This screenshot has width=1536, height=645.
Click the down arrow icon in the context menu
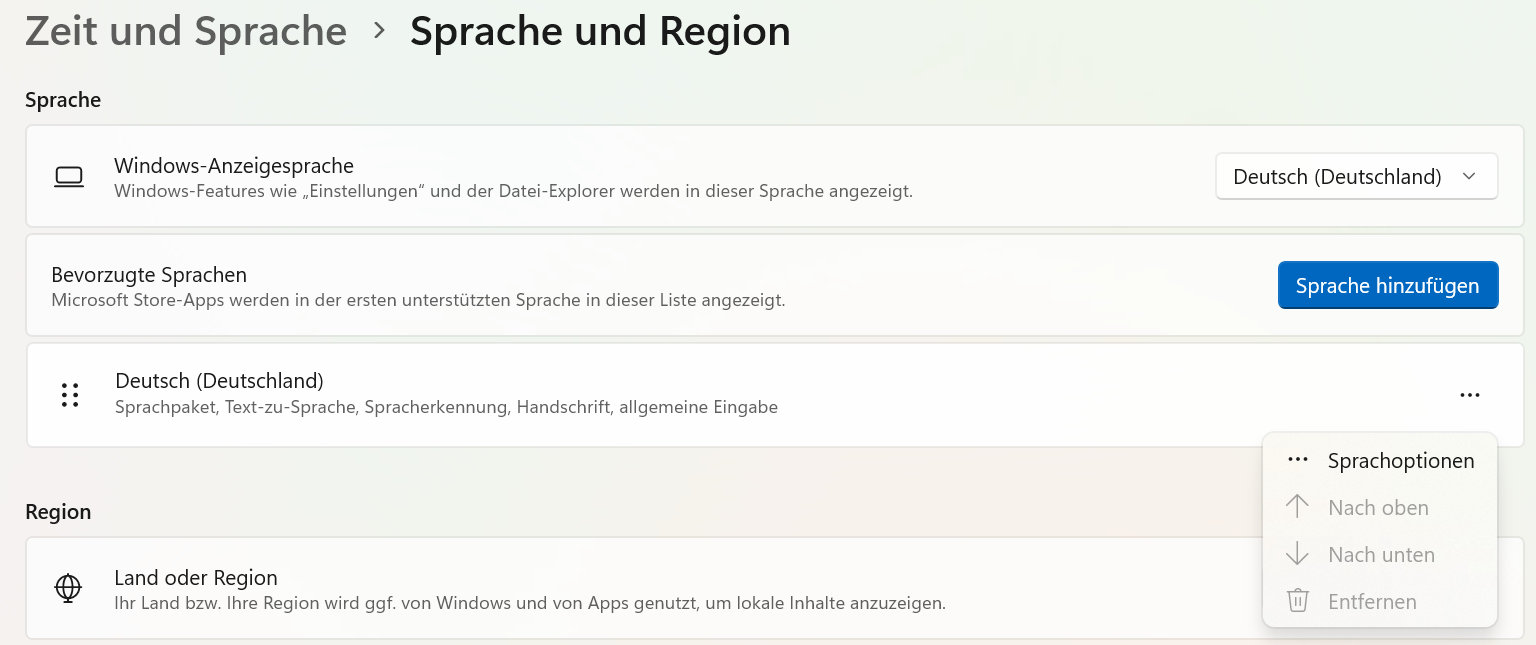point(1297,554)
